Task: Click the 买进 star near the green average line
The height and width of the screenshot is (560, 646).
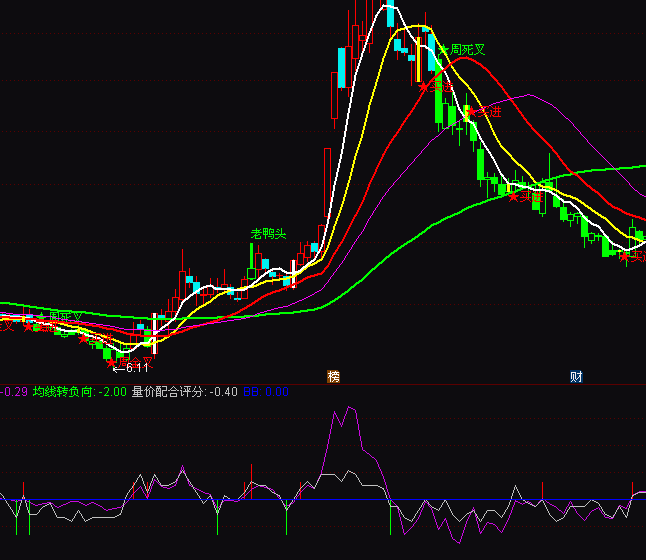Action: (515, 197)
